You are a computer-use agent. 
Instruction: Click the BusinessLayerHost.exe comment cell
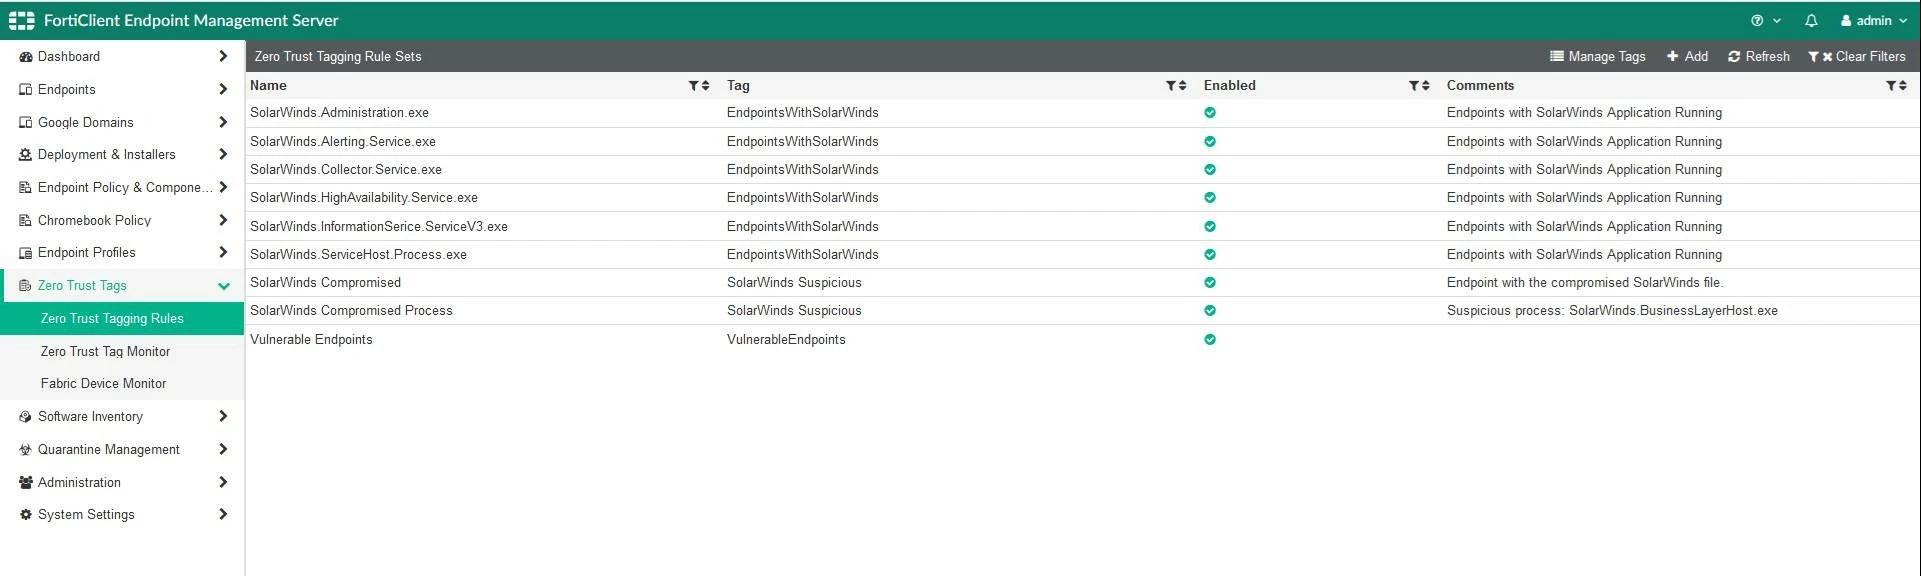click(1612, 311)
